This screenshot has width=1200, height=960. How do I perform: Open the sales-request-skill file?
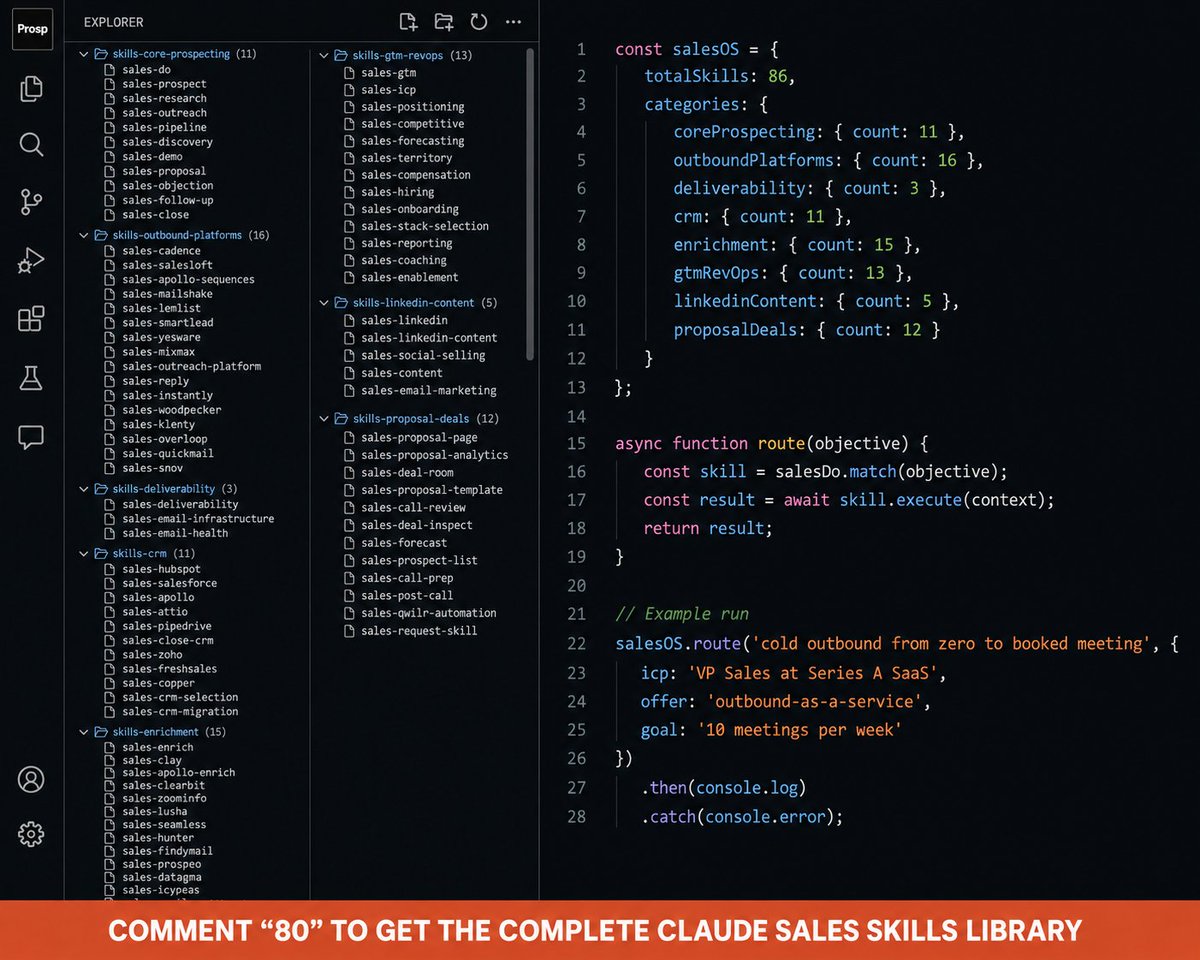(x=419, y=631)
